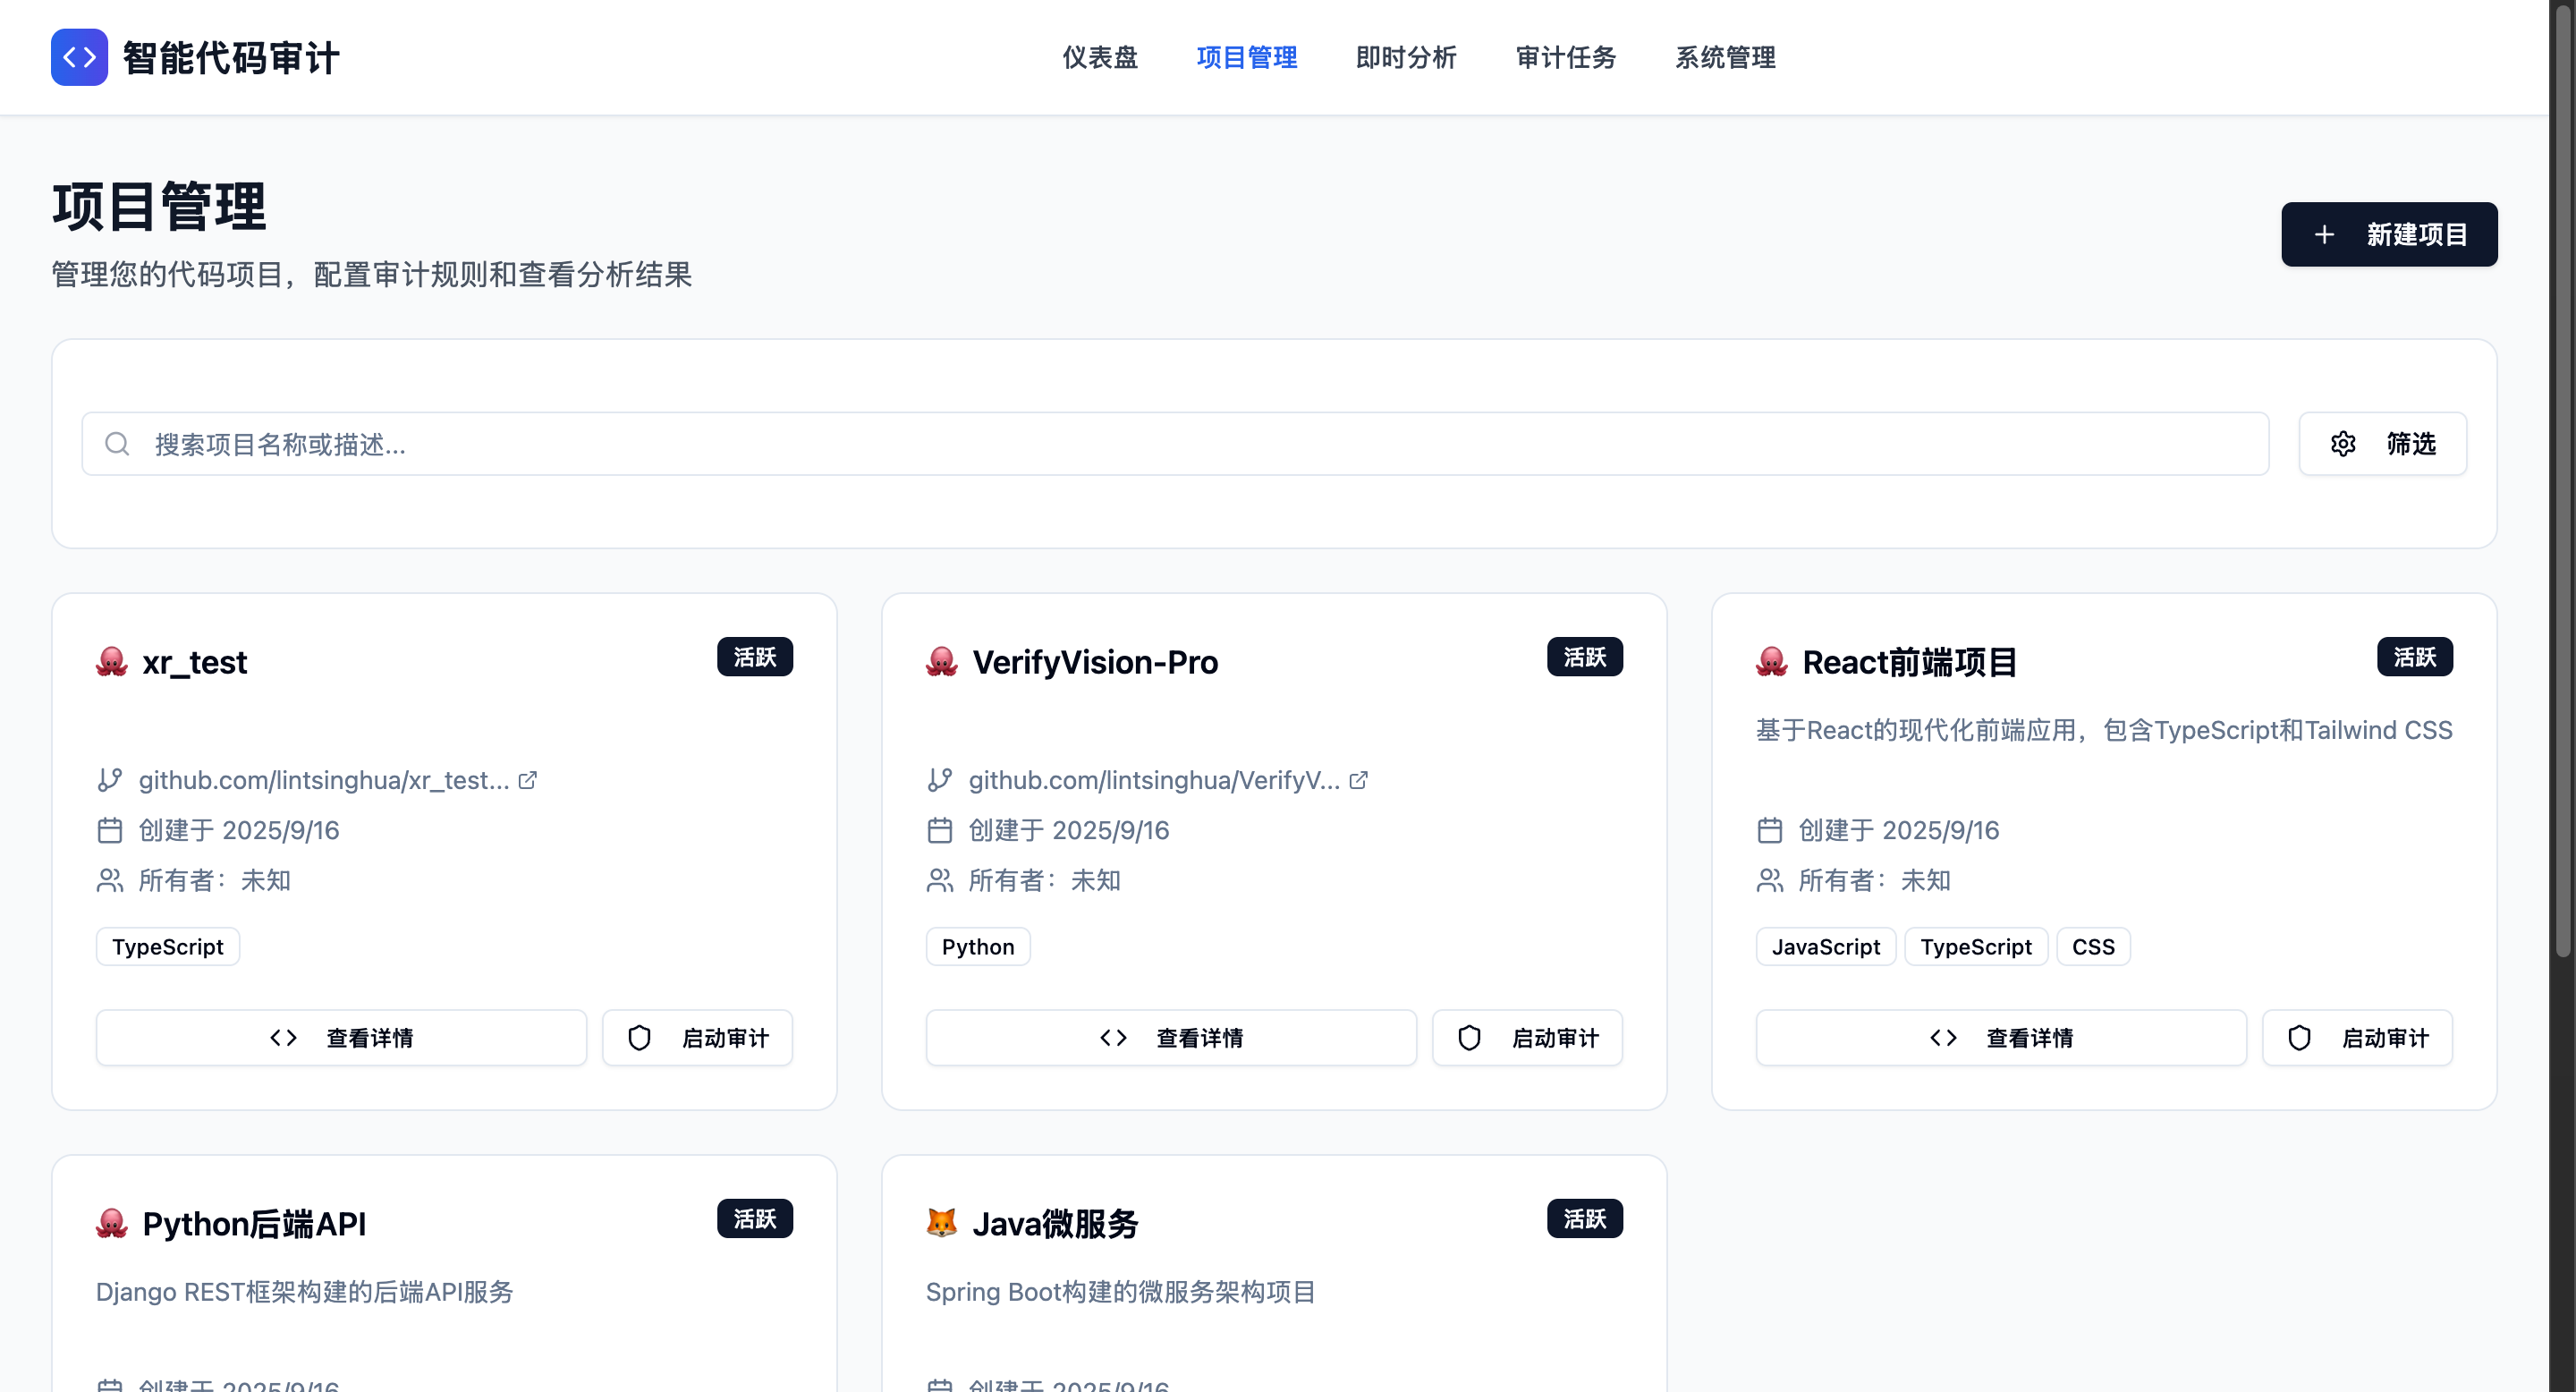Open the external link icon for xr_test repository
Image resolution: width=2576 pixels, height=1392 pixels.
point(528,780)
